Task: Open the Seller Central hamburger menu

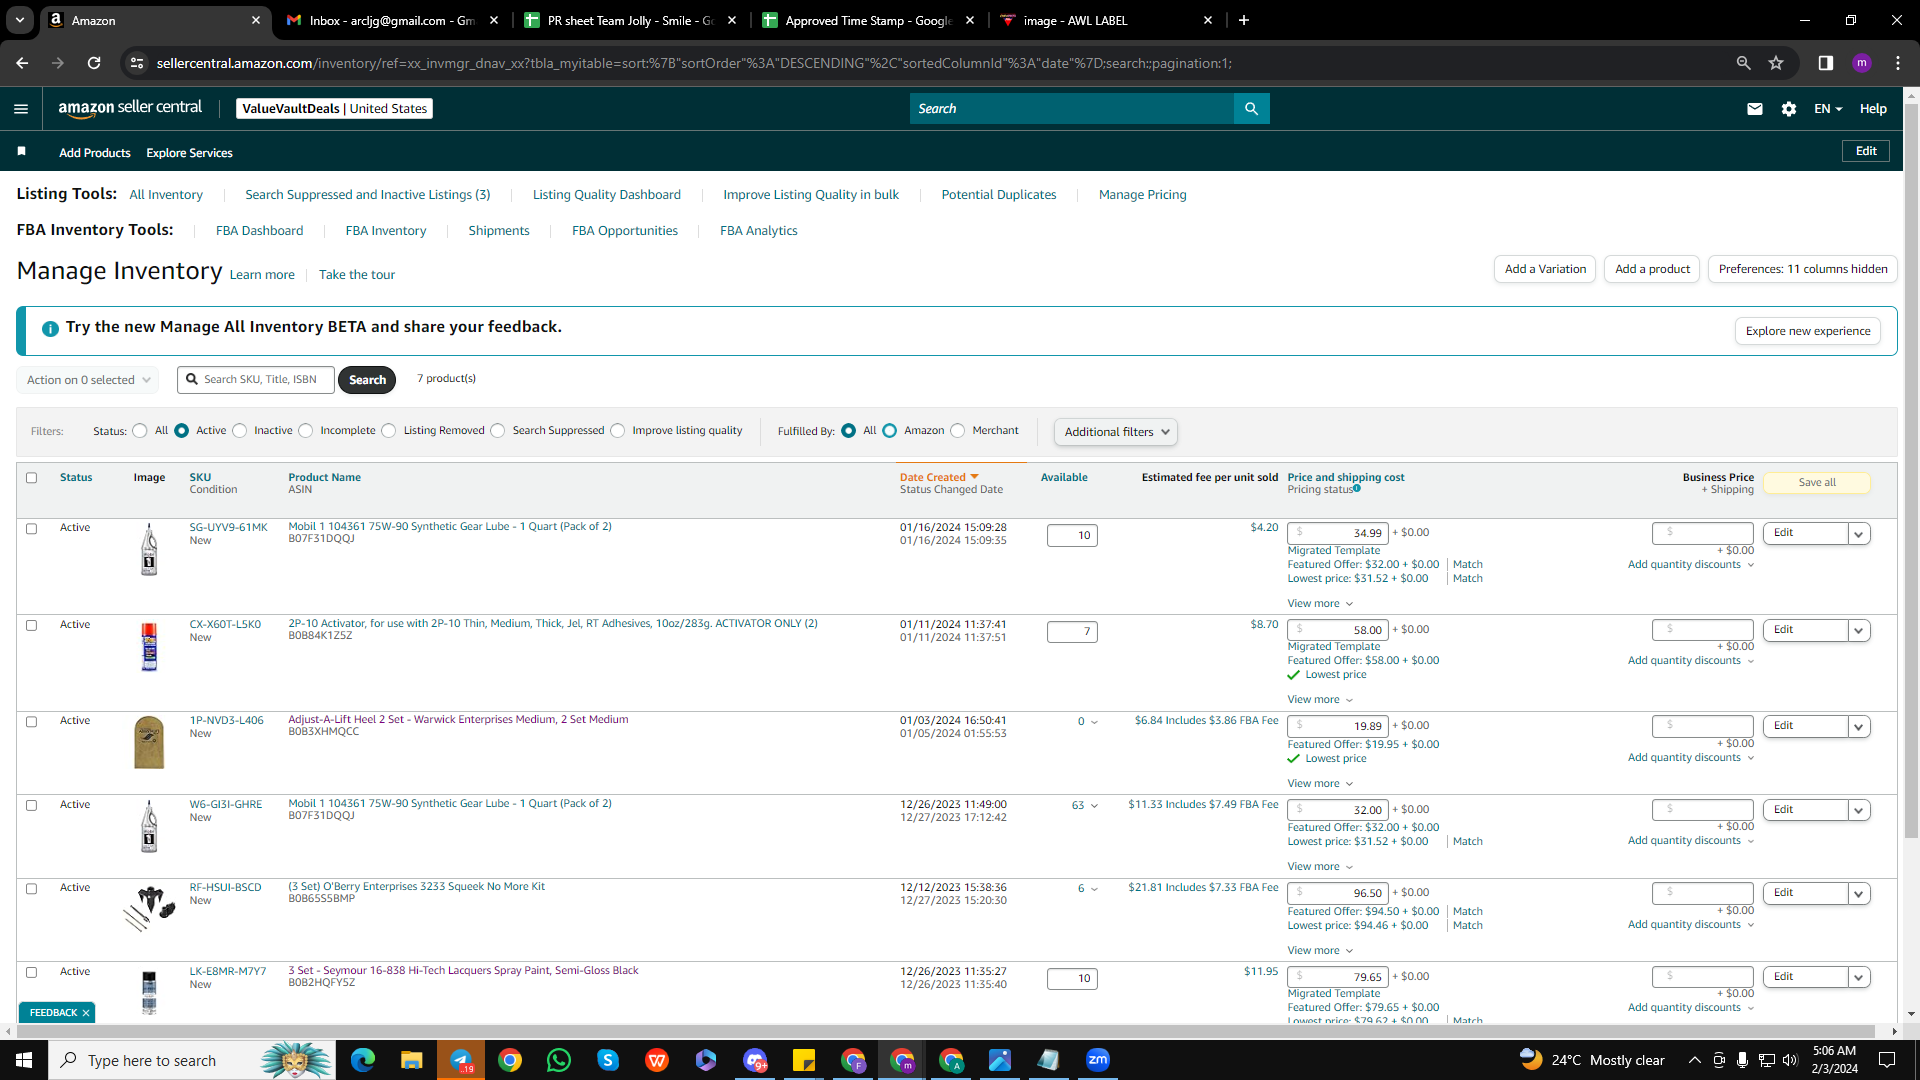Action: 21,109
